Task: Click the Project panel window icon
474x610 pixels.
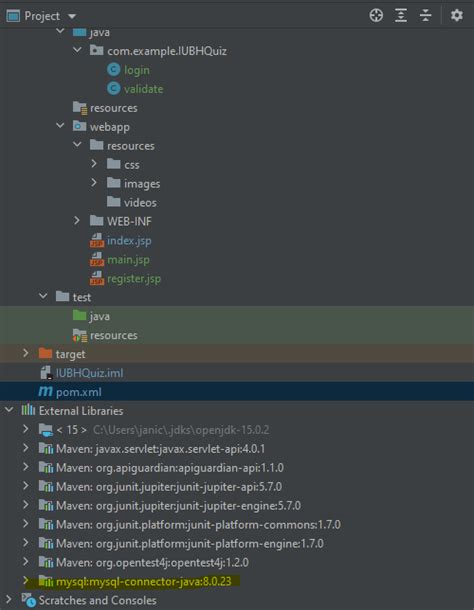Action: [x=13, y=16]
